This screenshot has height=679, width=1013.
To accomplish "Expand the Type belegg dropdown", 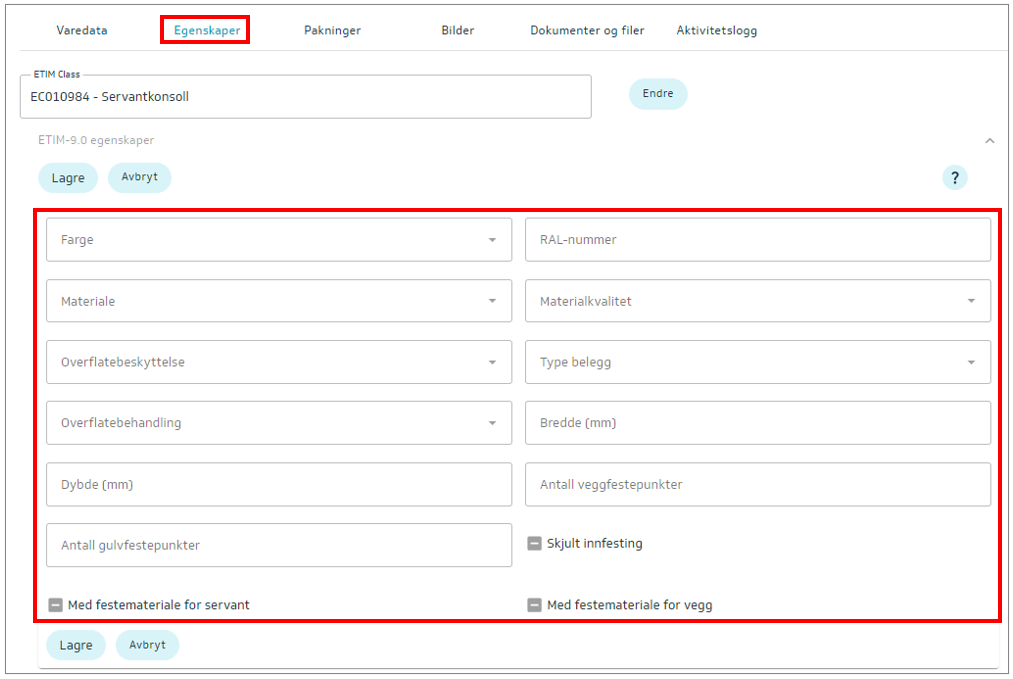I will 757,362.
